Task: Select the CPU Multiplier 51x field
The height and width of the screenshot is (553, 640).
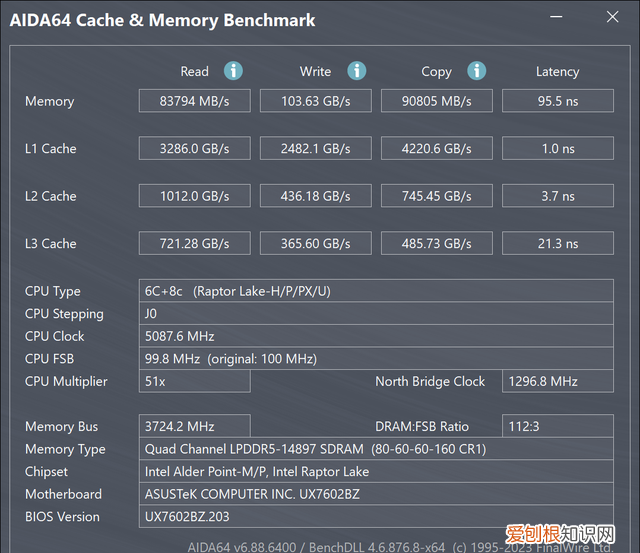Action: coord(194,381)
